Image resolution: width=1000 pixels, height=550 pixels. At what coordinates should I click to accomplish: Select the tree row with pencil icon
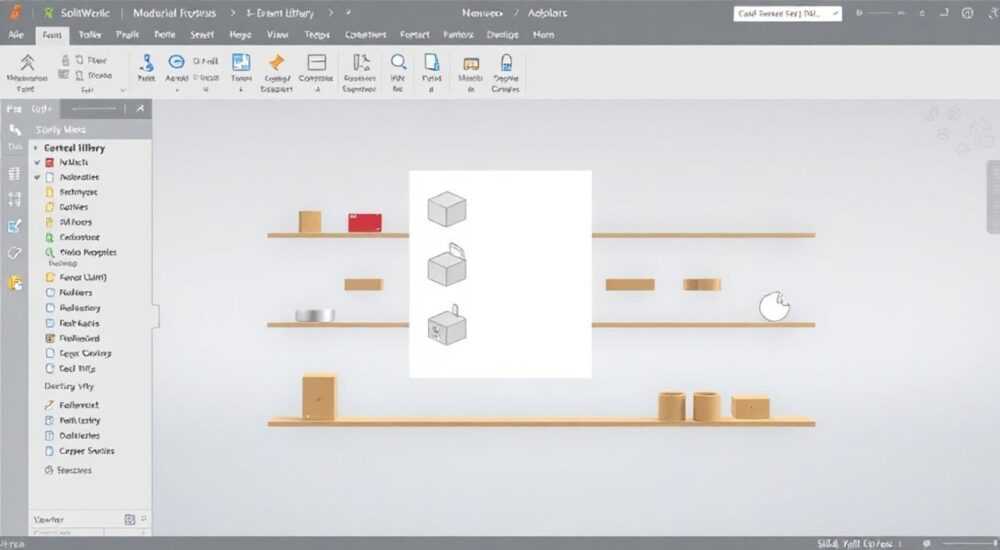[x=72, y=405]
